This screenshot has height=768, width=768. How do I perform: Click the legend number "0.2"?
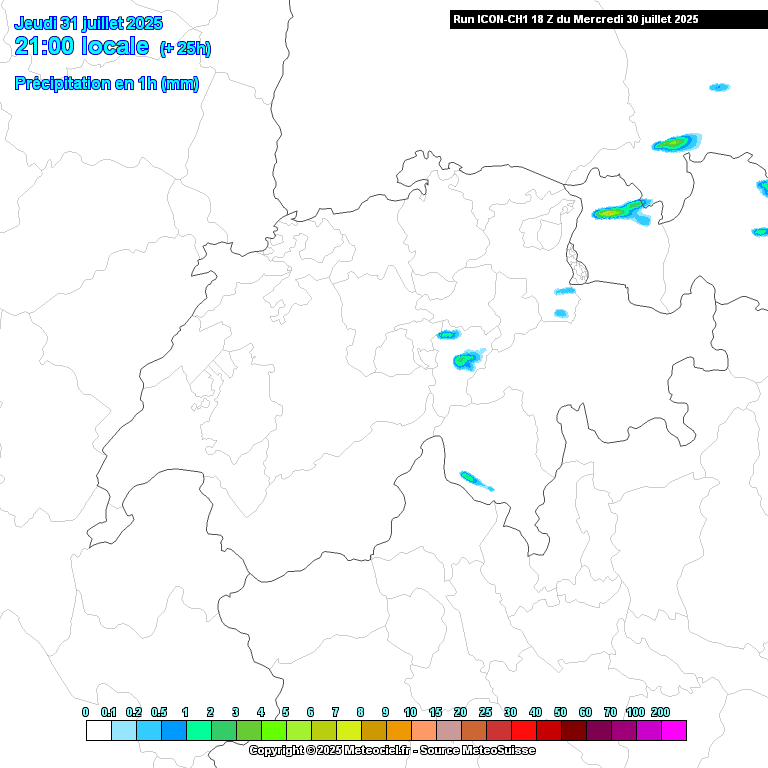pyautogui.click(x=134, y=712)
